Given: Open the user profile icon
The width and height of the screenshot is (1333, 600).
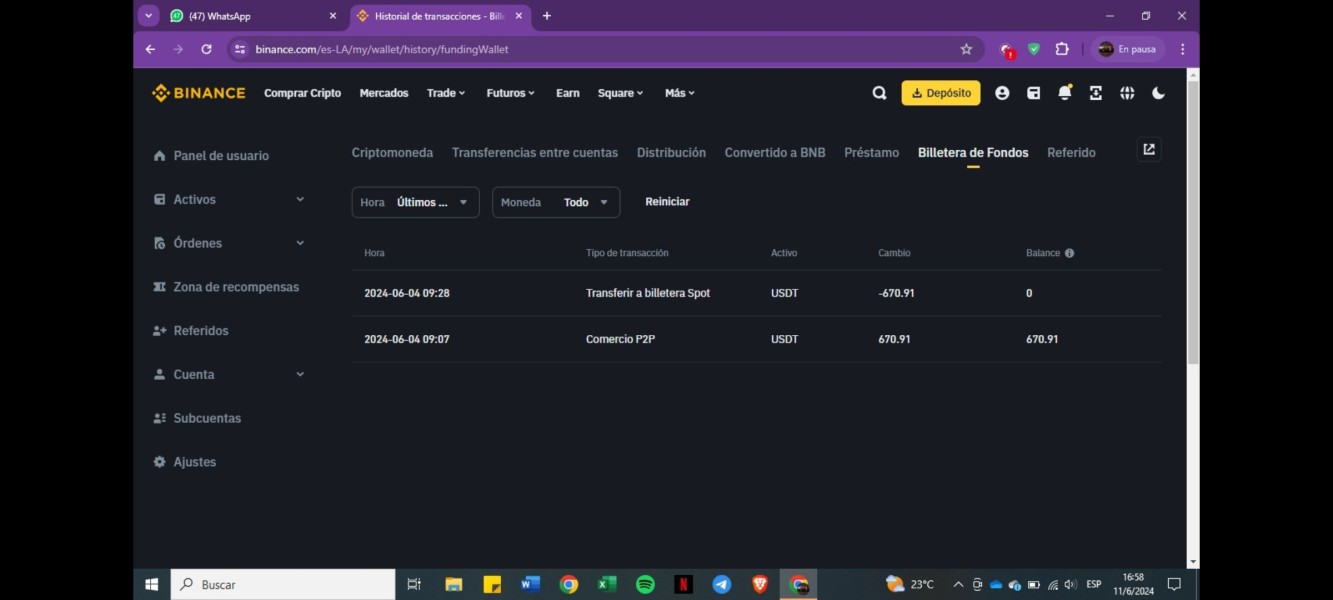Looking at the screenshot, I should click(1002, 93).
